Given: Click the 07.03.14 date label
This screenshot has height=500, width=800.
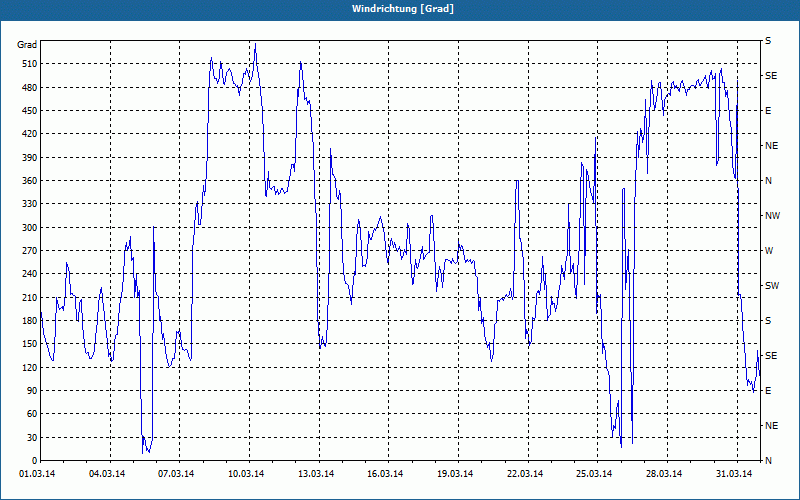Looking at the screenshot, I should [176, 474].
